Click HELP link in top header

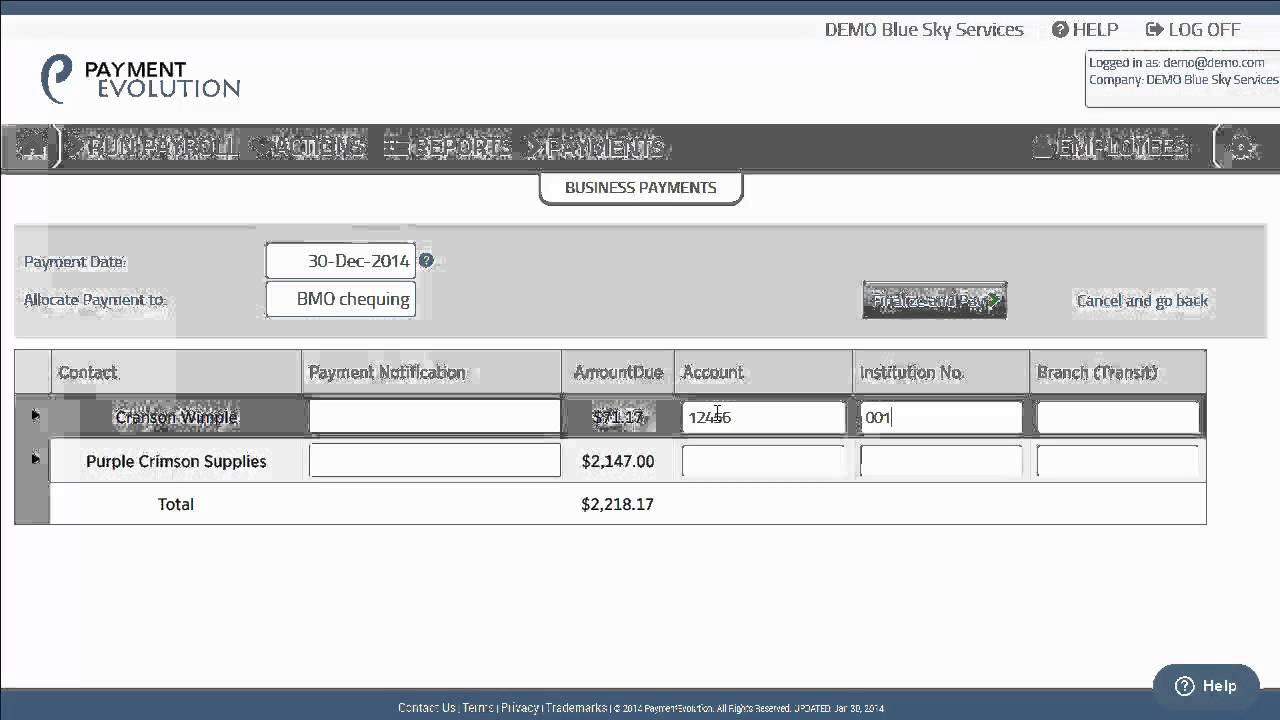(1085, 30)
